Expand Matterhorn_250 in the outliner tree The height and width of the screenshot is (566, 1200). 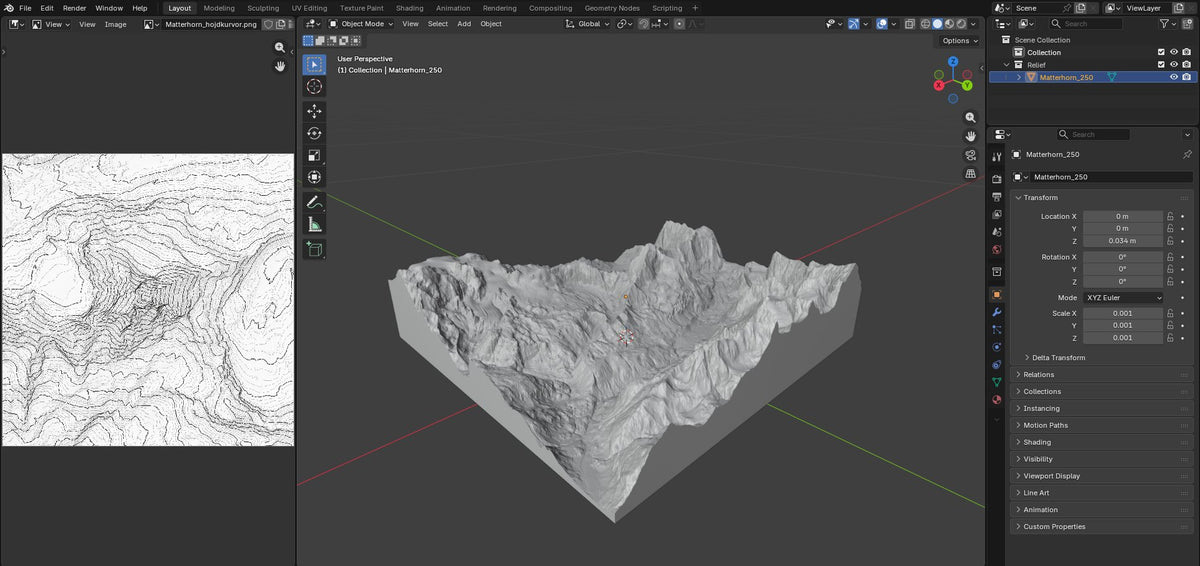pyautogui.click(x=1019, y=77)
